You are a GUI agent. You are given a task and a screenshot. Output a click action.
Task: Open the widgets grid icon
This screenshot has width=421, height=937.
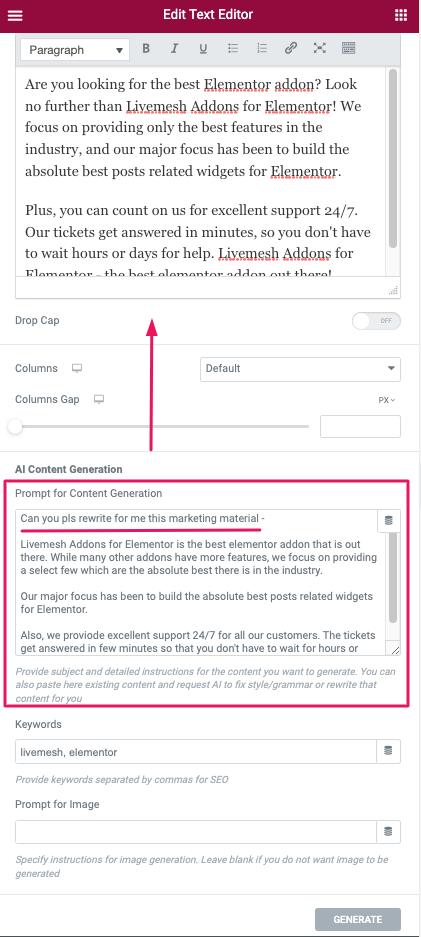click(401, 16)
